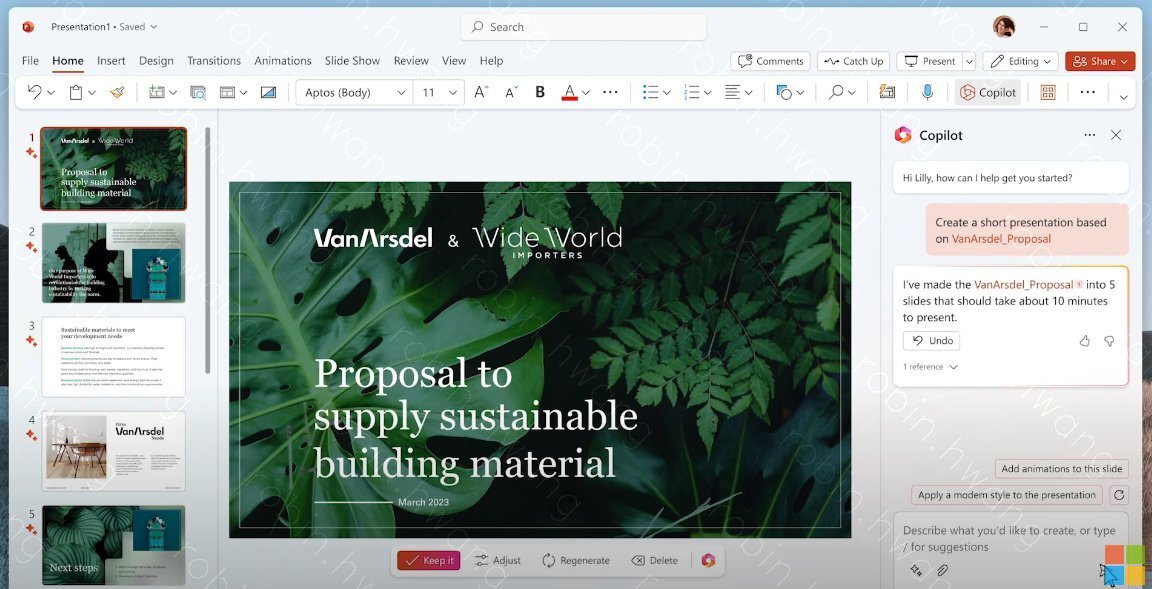Expand the ribbon display options chevron
The height and width of the screenshot is (589, 1152).
click(1123, 97)
